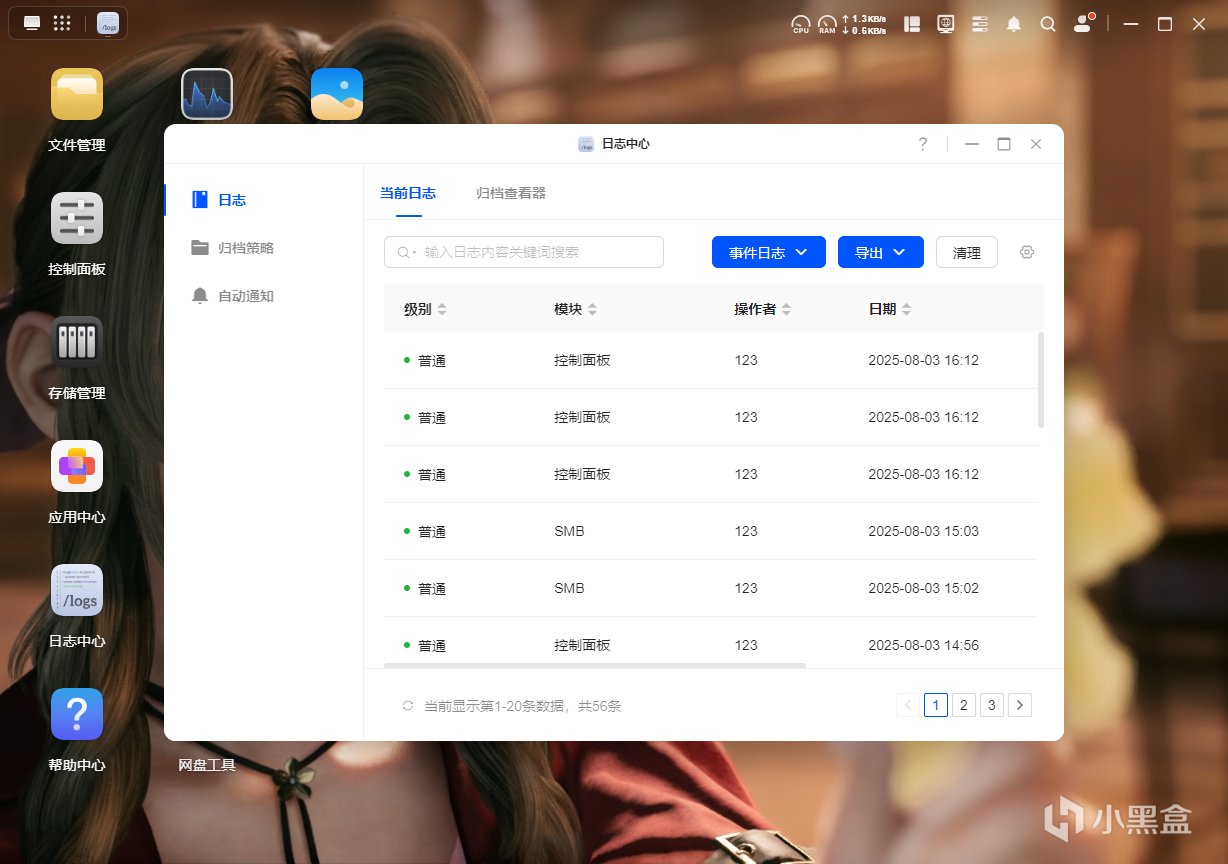
Task: Click the network speed indicator
Action: (864, 24)
